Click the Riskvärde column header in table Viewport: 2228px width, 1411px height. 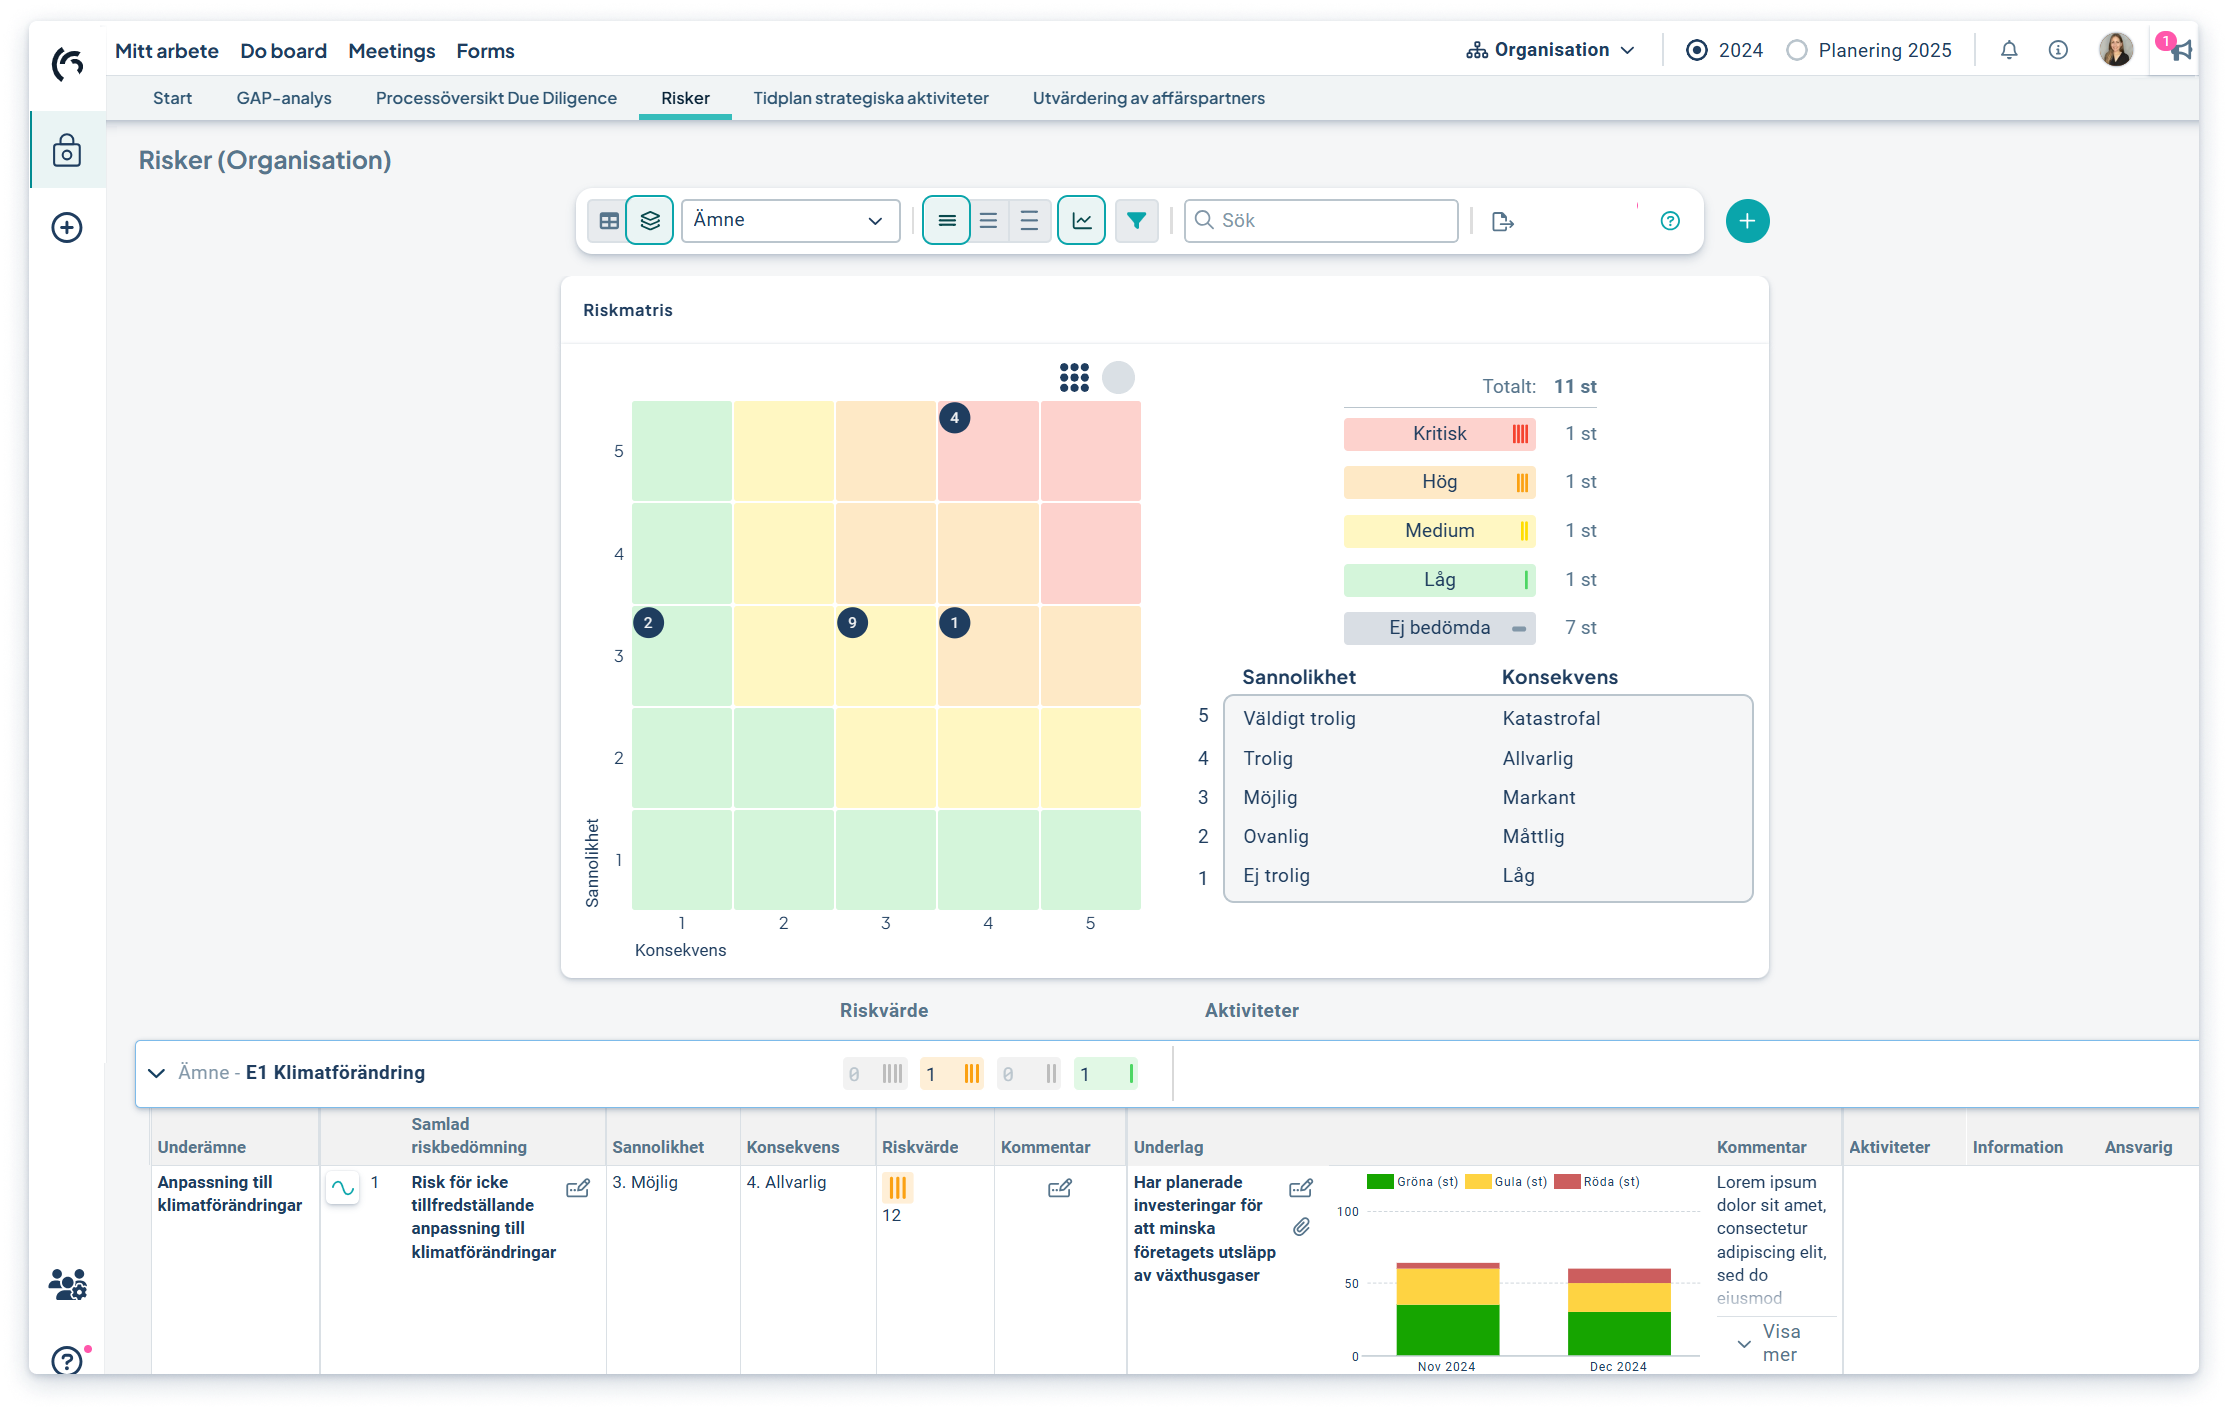pos(920,1148)
